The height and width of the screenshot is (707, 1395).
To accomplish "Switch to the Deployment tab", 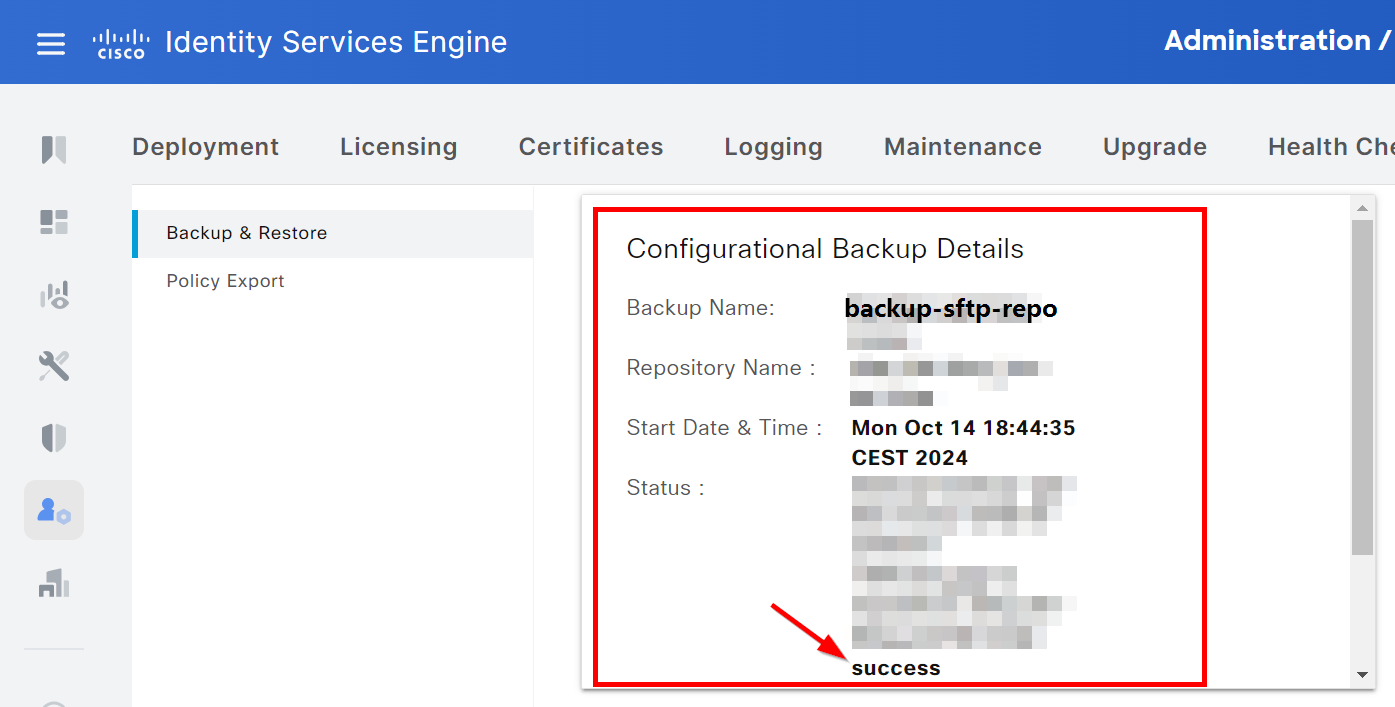I will 205,147.
